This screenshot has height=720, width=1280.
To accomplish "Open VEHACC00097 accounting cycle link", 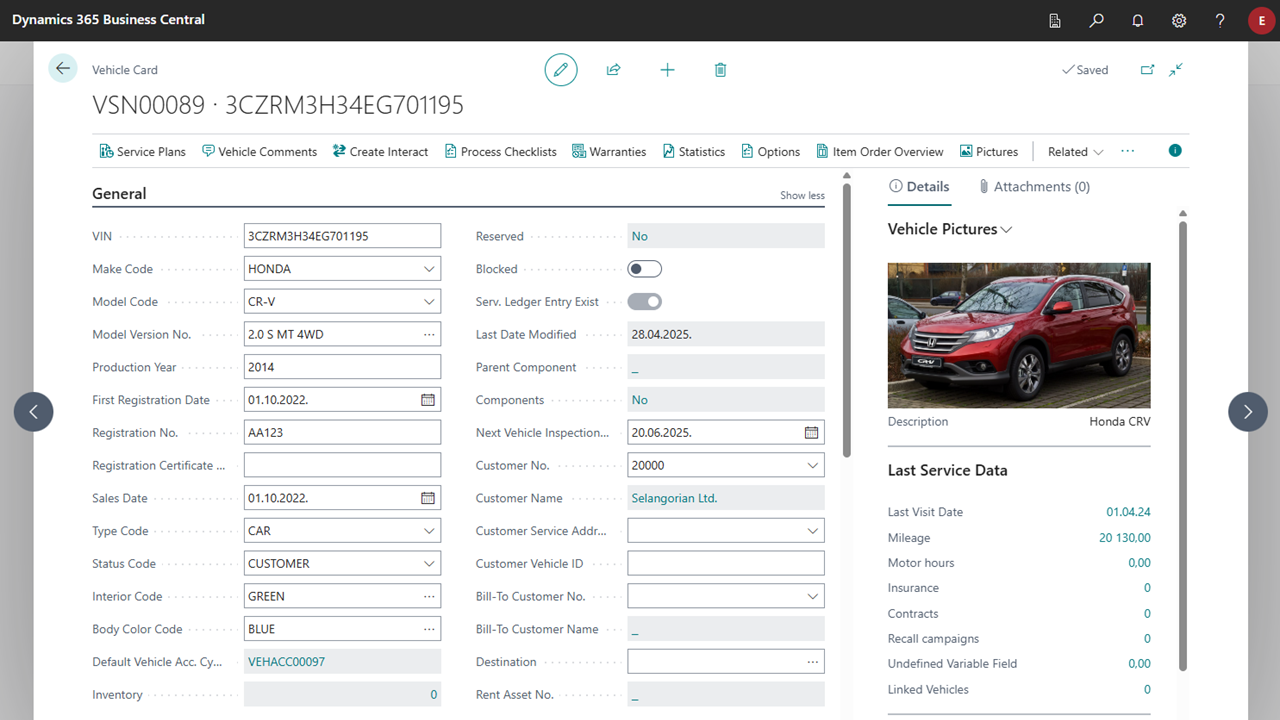I will [x=286, y=661].
